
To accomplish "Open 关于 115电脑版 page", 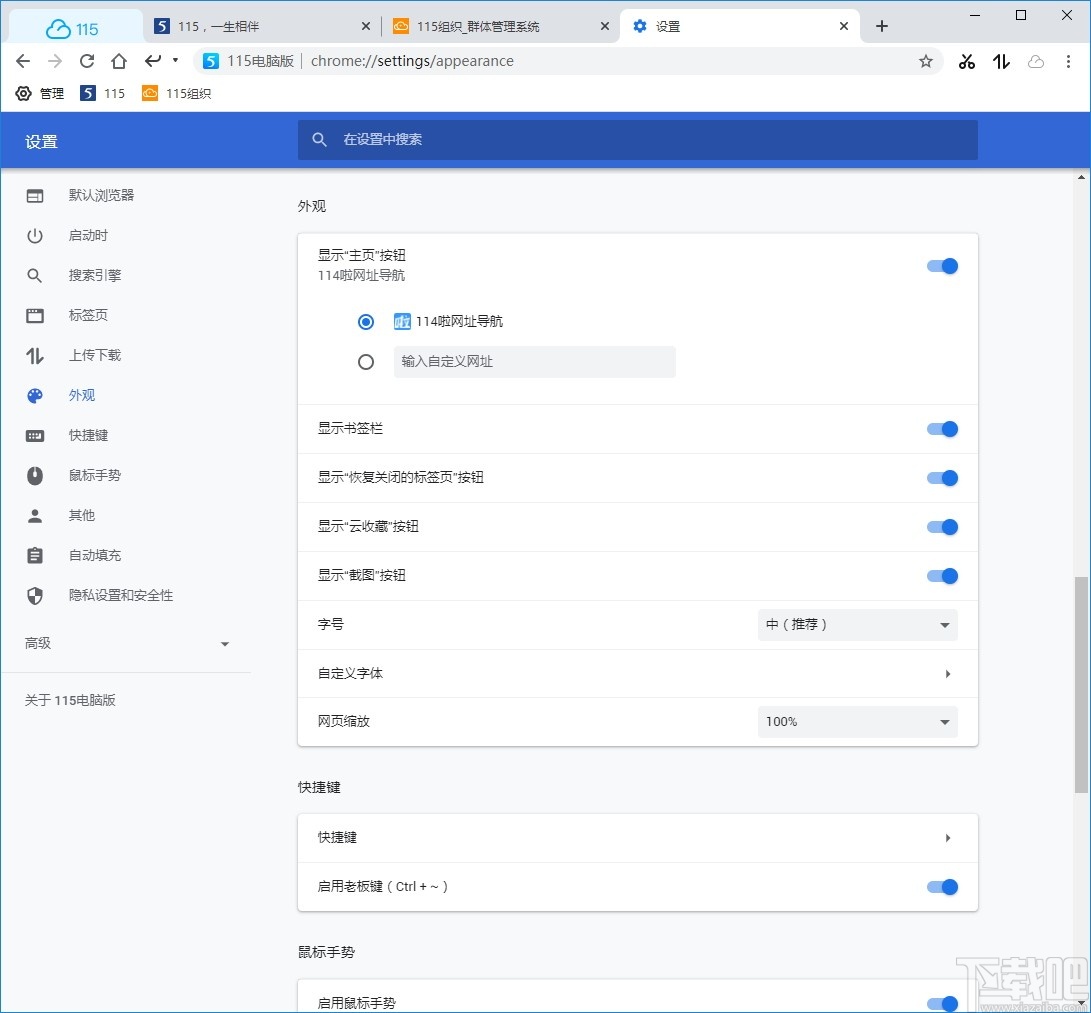I will [x=70, y=700].
